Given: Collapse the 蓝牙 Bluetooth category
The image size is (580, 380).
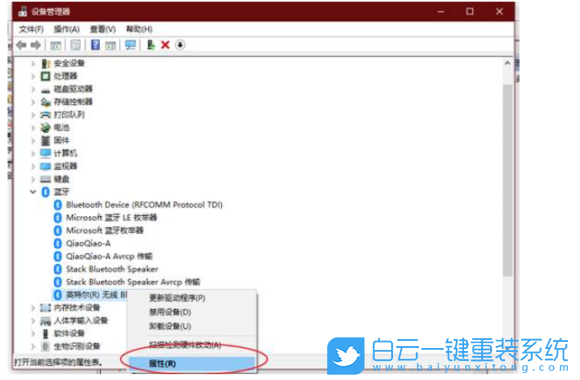Looking at the screenshot, I should [33, 192].
